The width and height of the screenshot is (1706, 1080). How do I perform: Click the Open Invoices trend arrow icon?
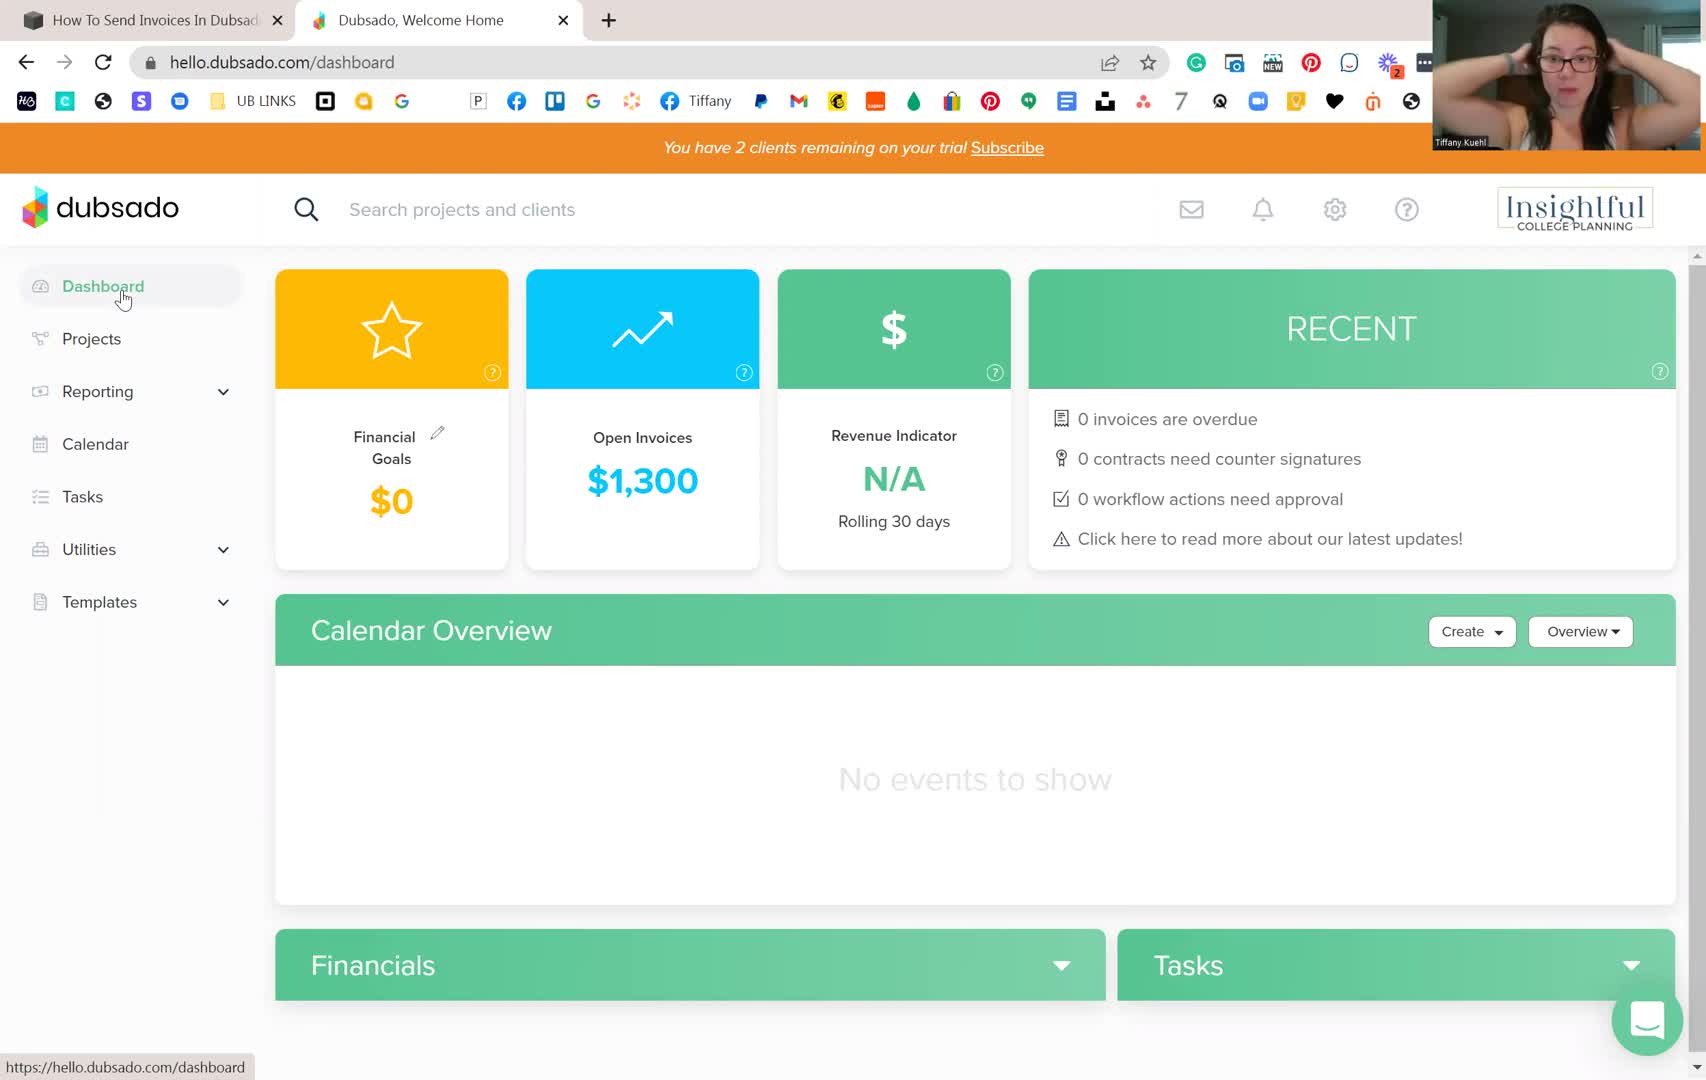click(642, 330)
